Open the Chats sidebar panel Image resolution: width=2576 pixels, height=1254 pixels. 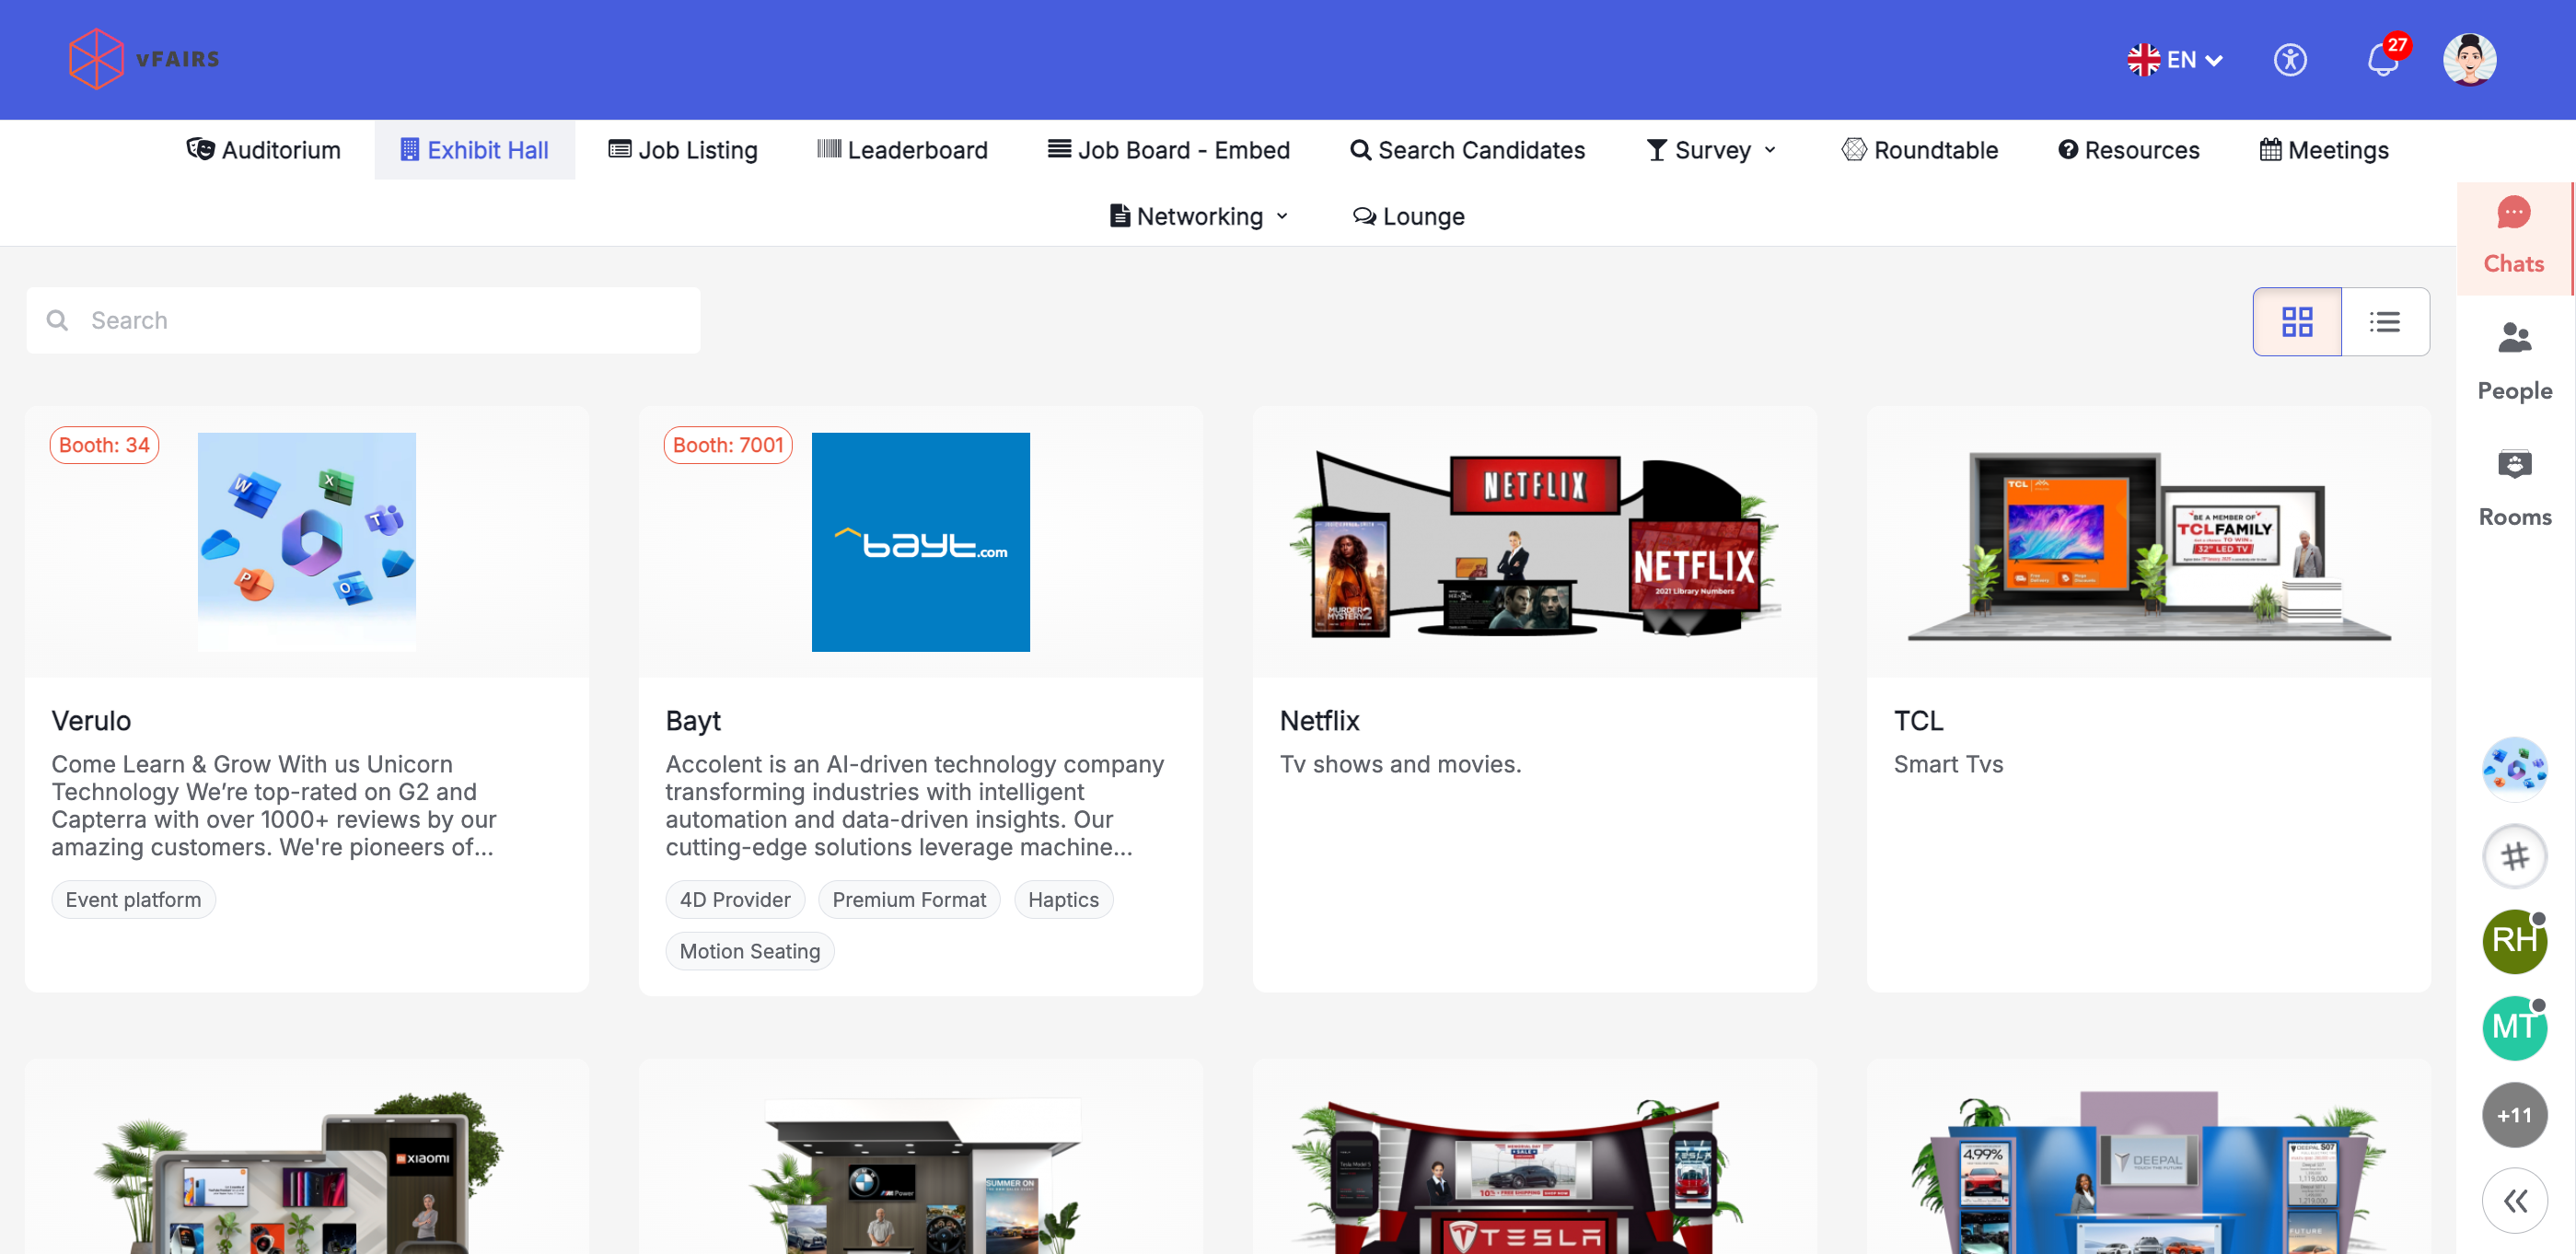[x=2513, y=237]
